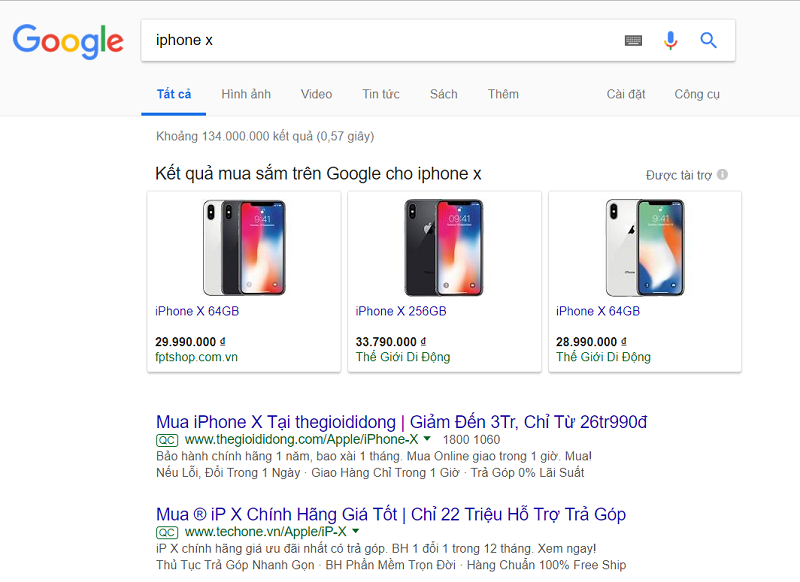Open the on-screen keyboard icon
Image resolution: width=800 pixels, height=582 pixels.
[x=633, y=41]
